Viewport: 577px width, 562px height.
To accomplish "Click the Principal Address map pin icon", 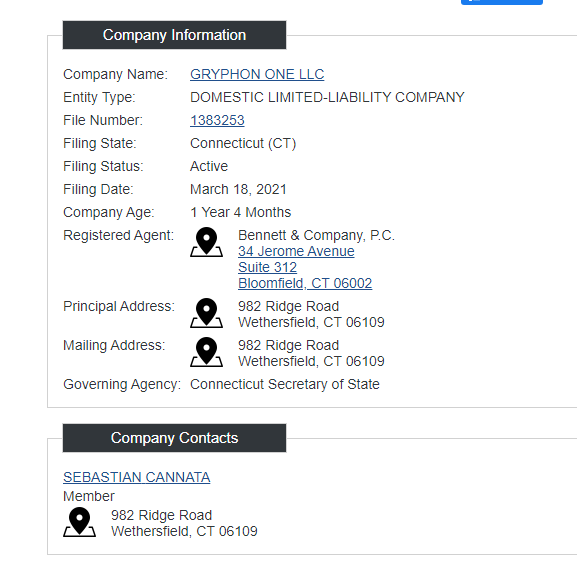I will pyautogui.click(x=206, y=313).
